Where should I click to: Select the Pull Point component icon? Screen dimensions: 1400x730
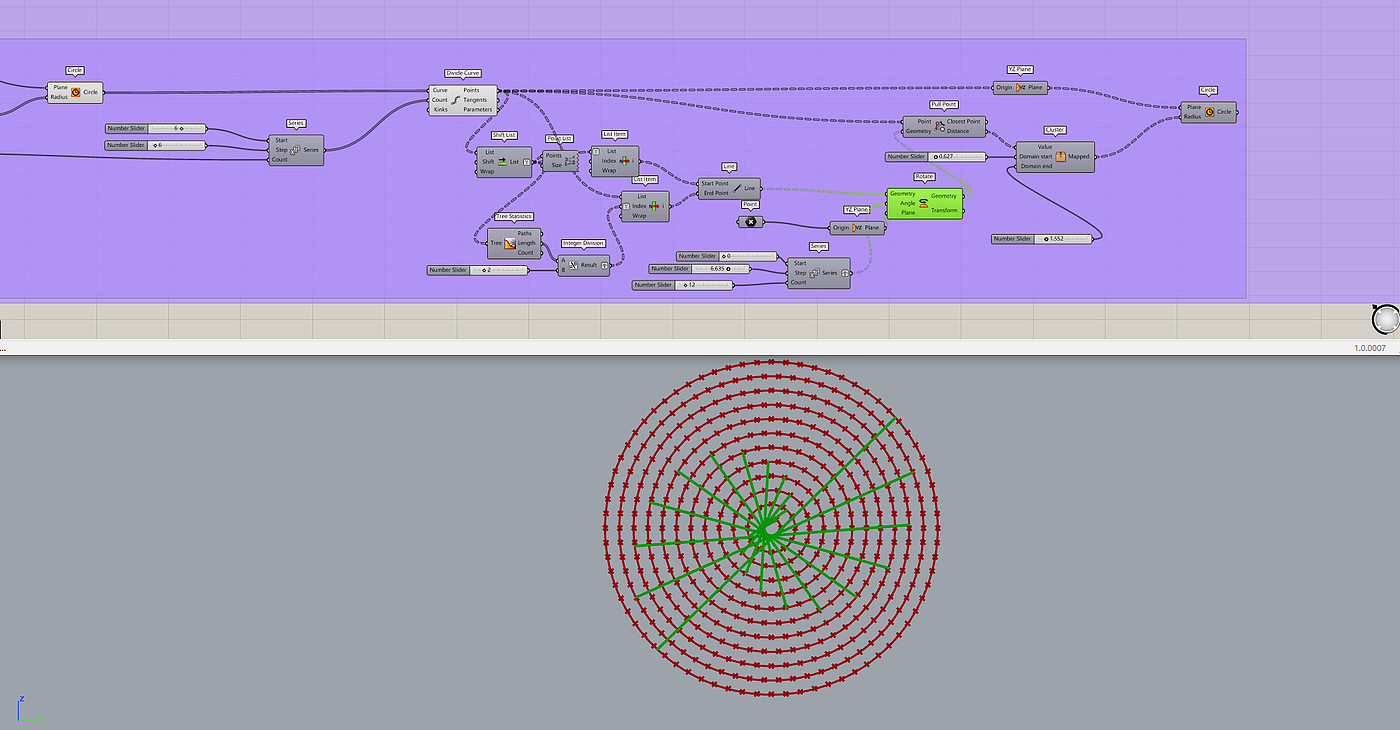coord(940,126)
